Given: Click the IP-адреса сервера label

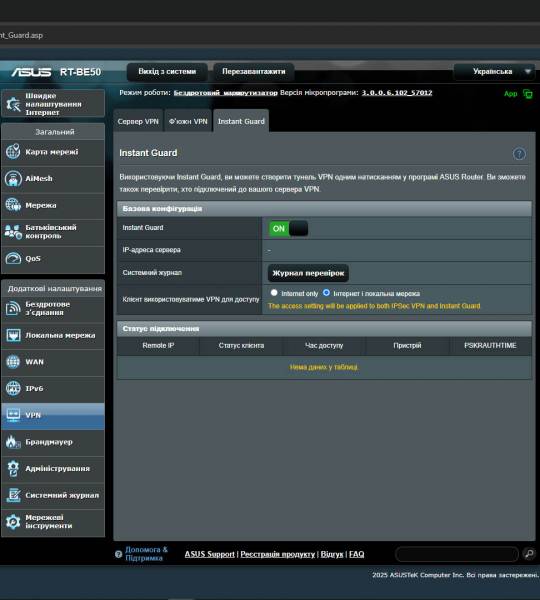Looking at the screenshot, I should coord(152,250).
